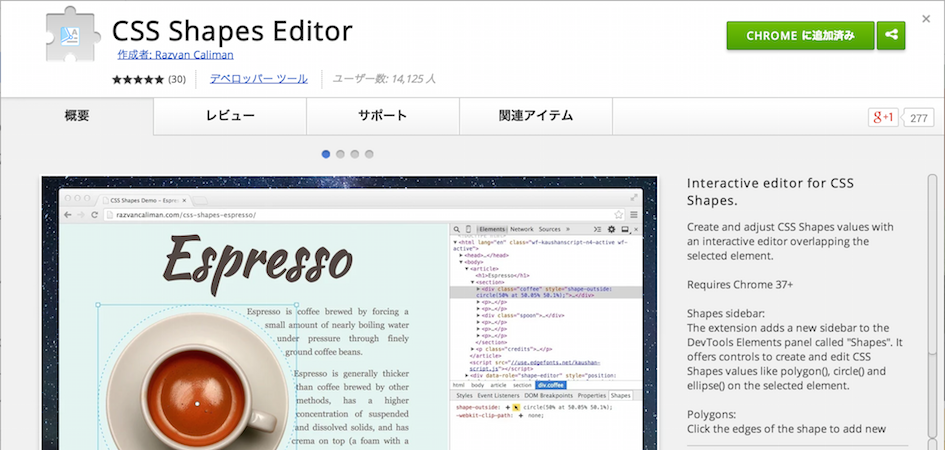Click the DevTools console drawer icon in screenshot
The image size is (945, 450).
pyautogui.click(x=597, y=230)
